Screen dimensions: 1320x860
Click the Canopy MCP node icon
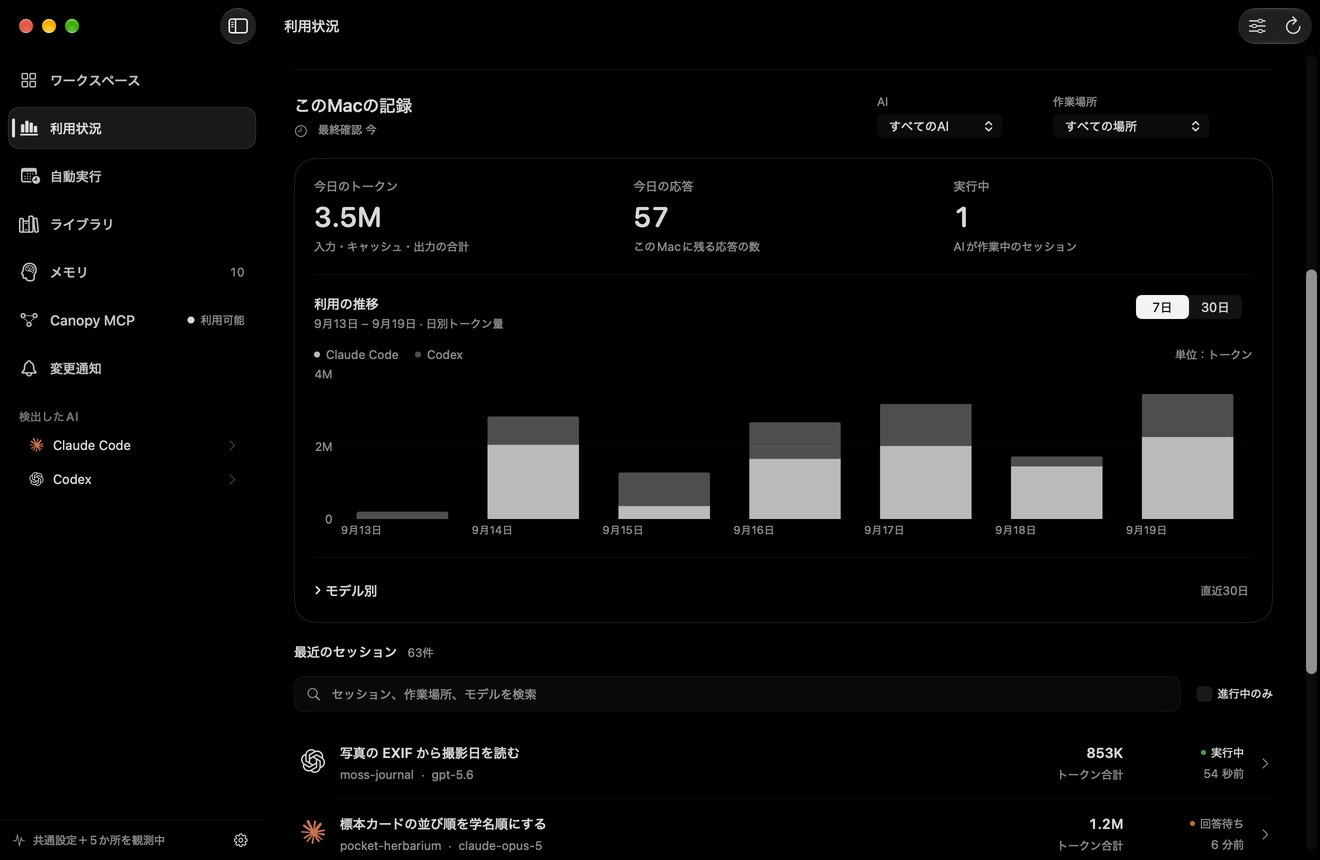click(x=29, y=320)
